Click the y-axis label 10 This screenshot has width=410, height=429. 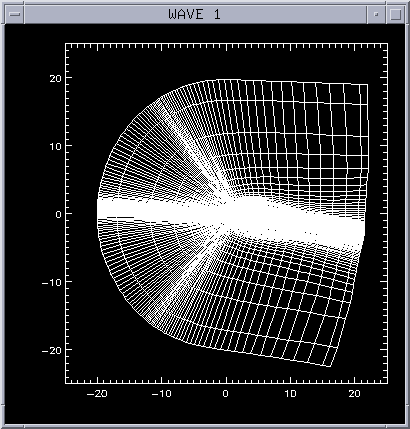55,146
